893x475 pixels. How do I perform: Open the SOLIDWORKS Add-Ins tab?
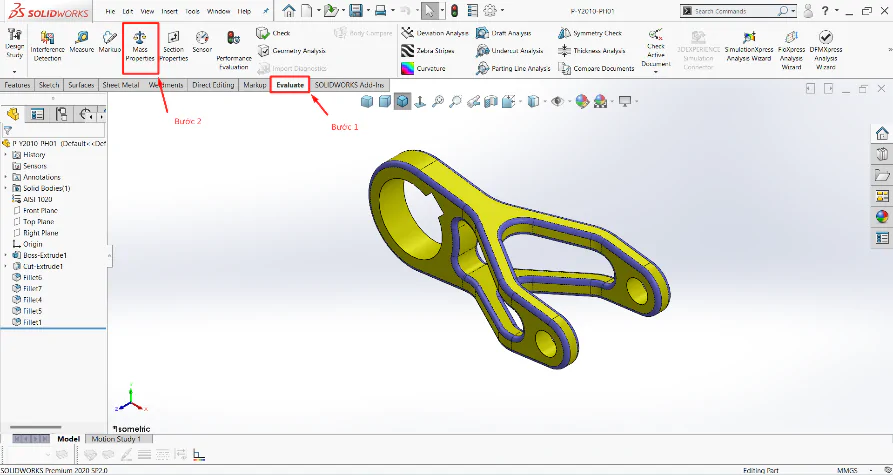click(350, 85)
